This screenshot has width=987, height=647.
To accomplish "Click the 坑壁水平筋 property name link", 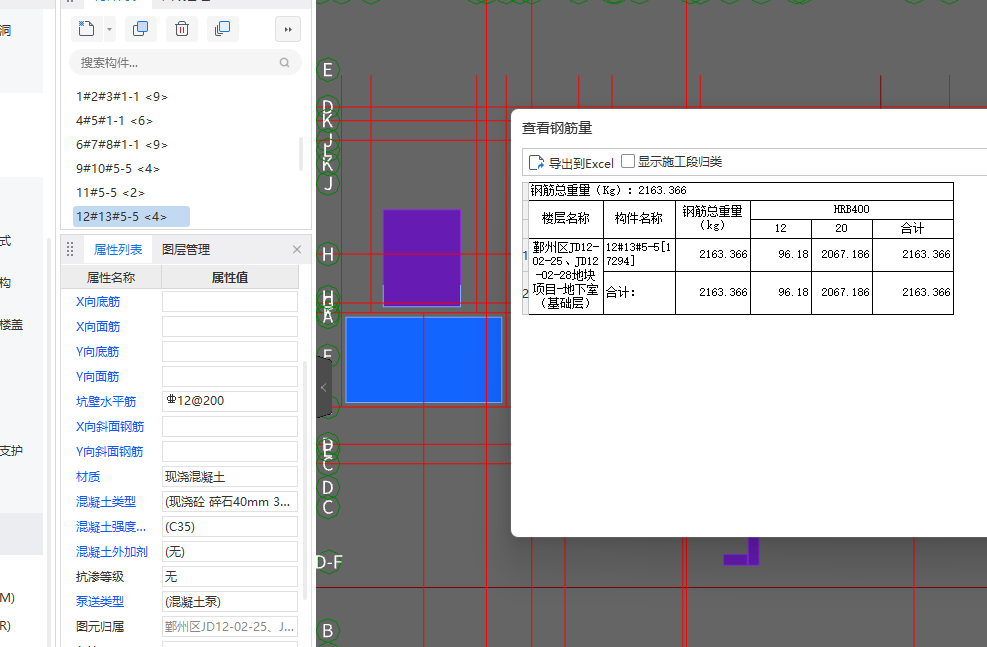I will click(x=106, y=402).
